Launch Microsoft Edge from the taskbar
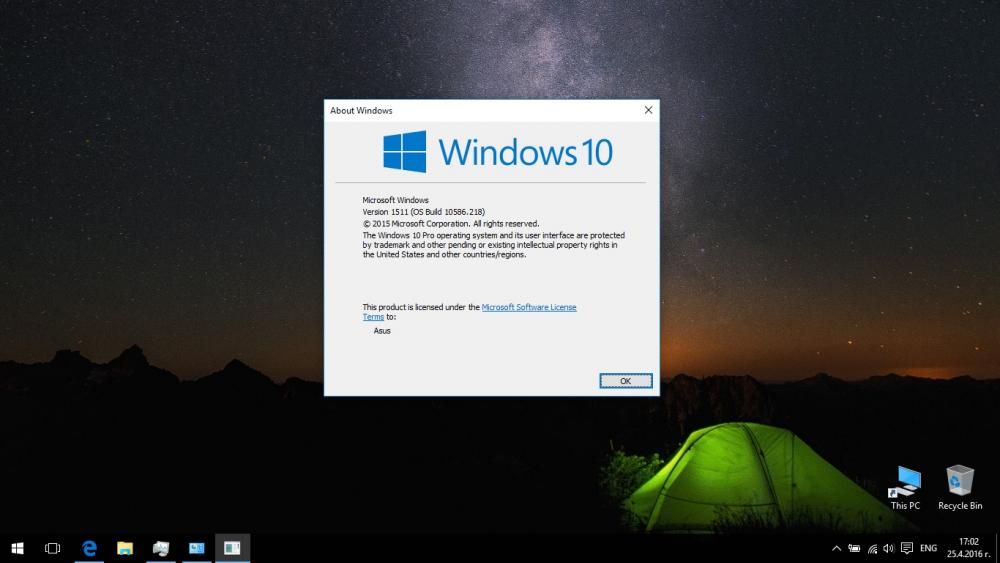 [89, 548]
